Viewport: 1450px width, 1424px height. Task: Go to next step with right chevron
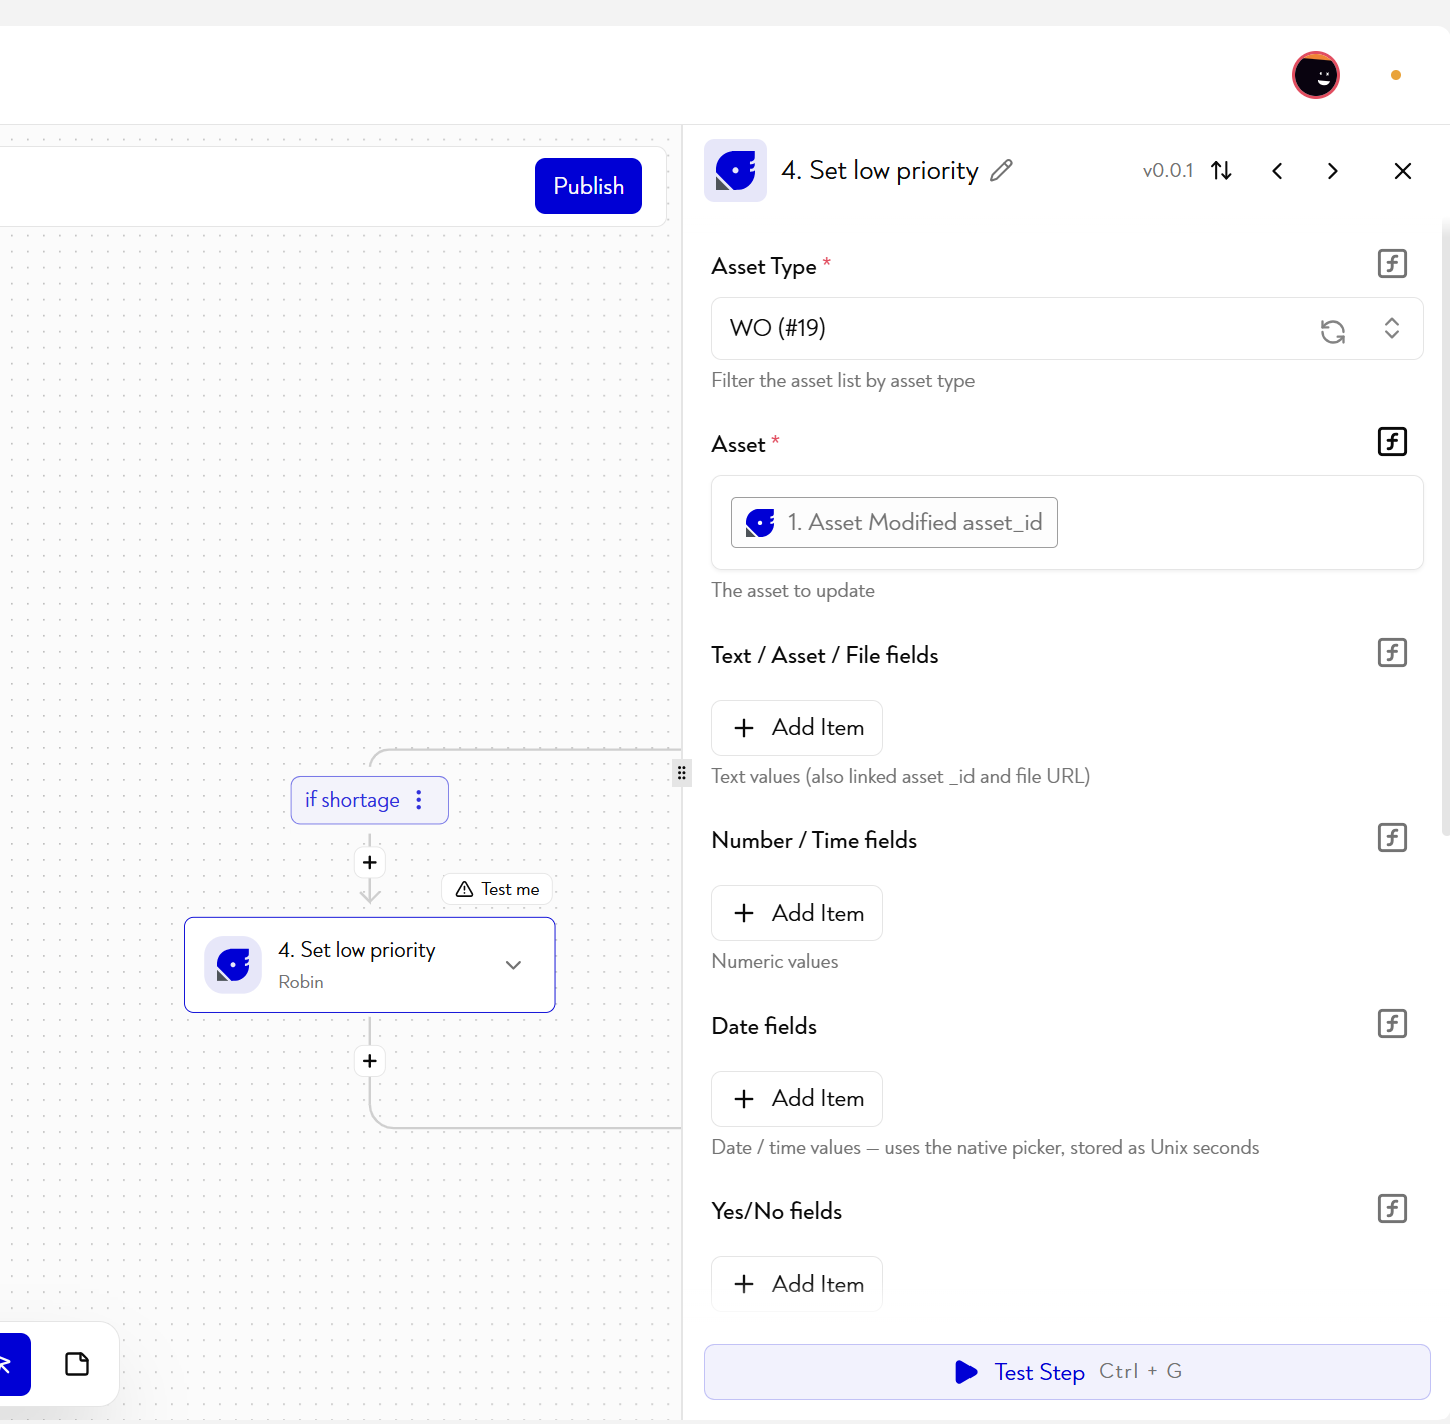pyautogui.click(x=1332, y=171)
